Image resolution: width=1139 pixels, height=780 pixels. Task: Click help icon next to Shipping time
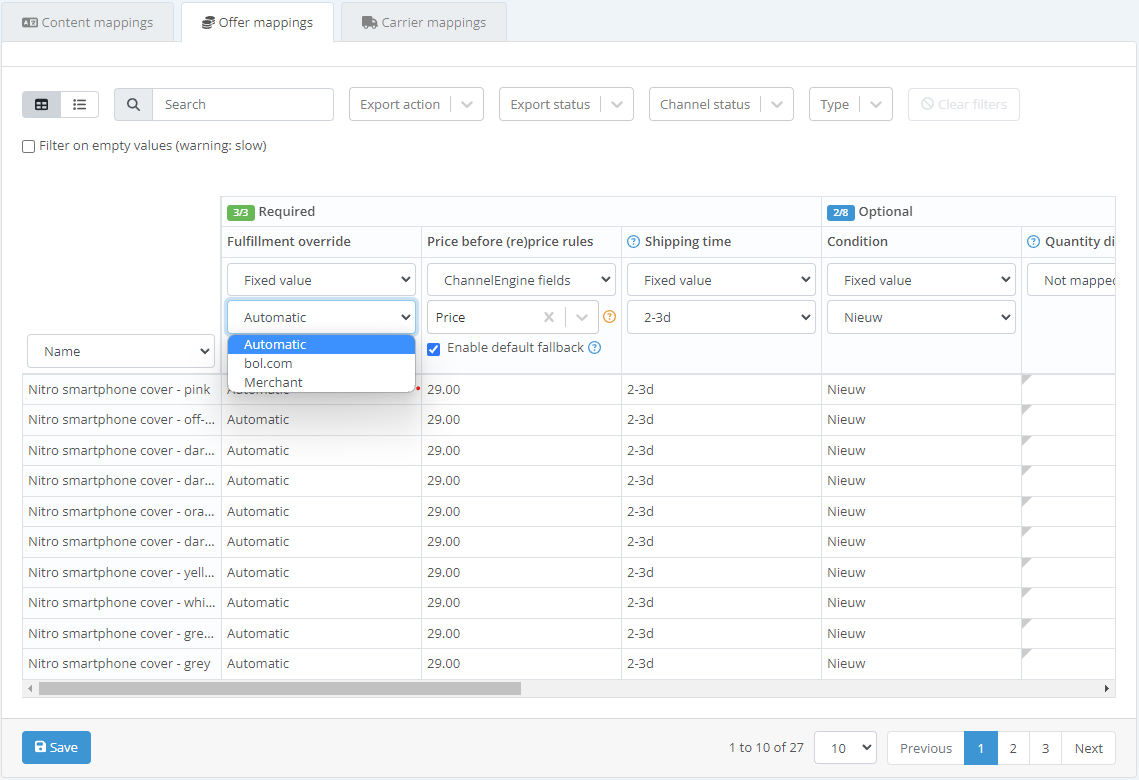pos(633,241)
